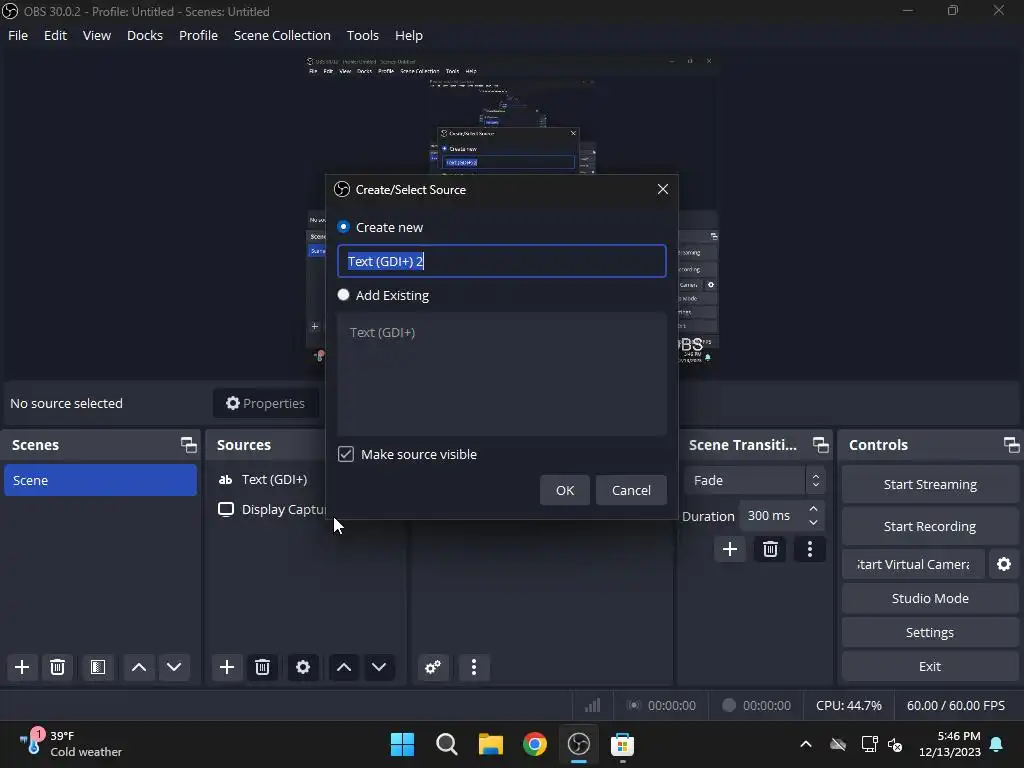Open File Explorer from taskbar
Viewport: 1024px width, 768px height.
click(490, 744)
